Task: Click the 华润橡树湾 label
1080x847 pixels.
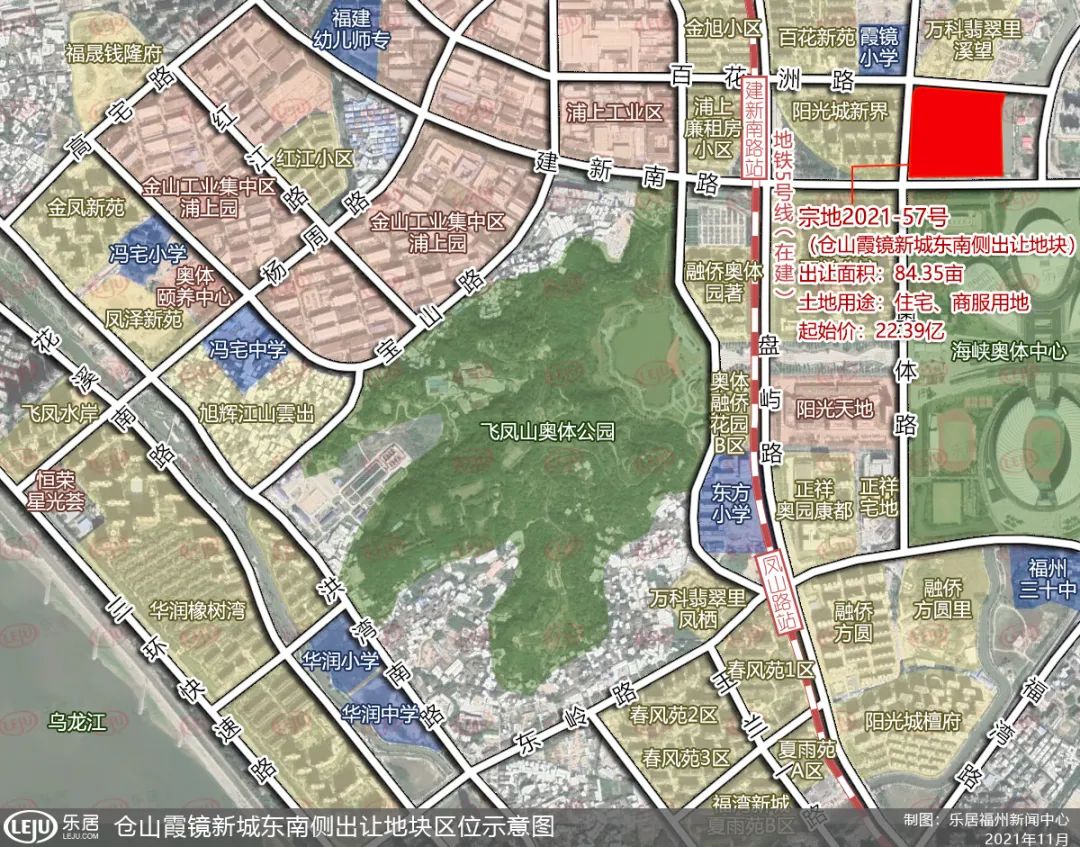Action: coord(198,610)
